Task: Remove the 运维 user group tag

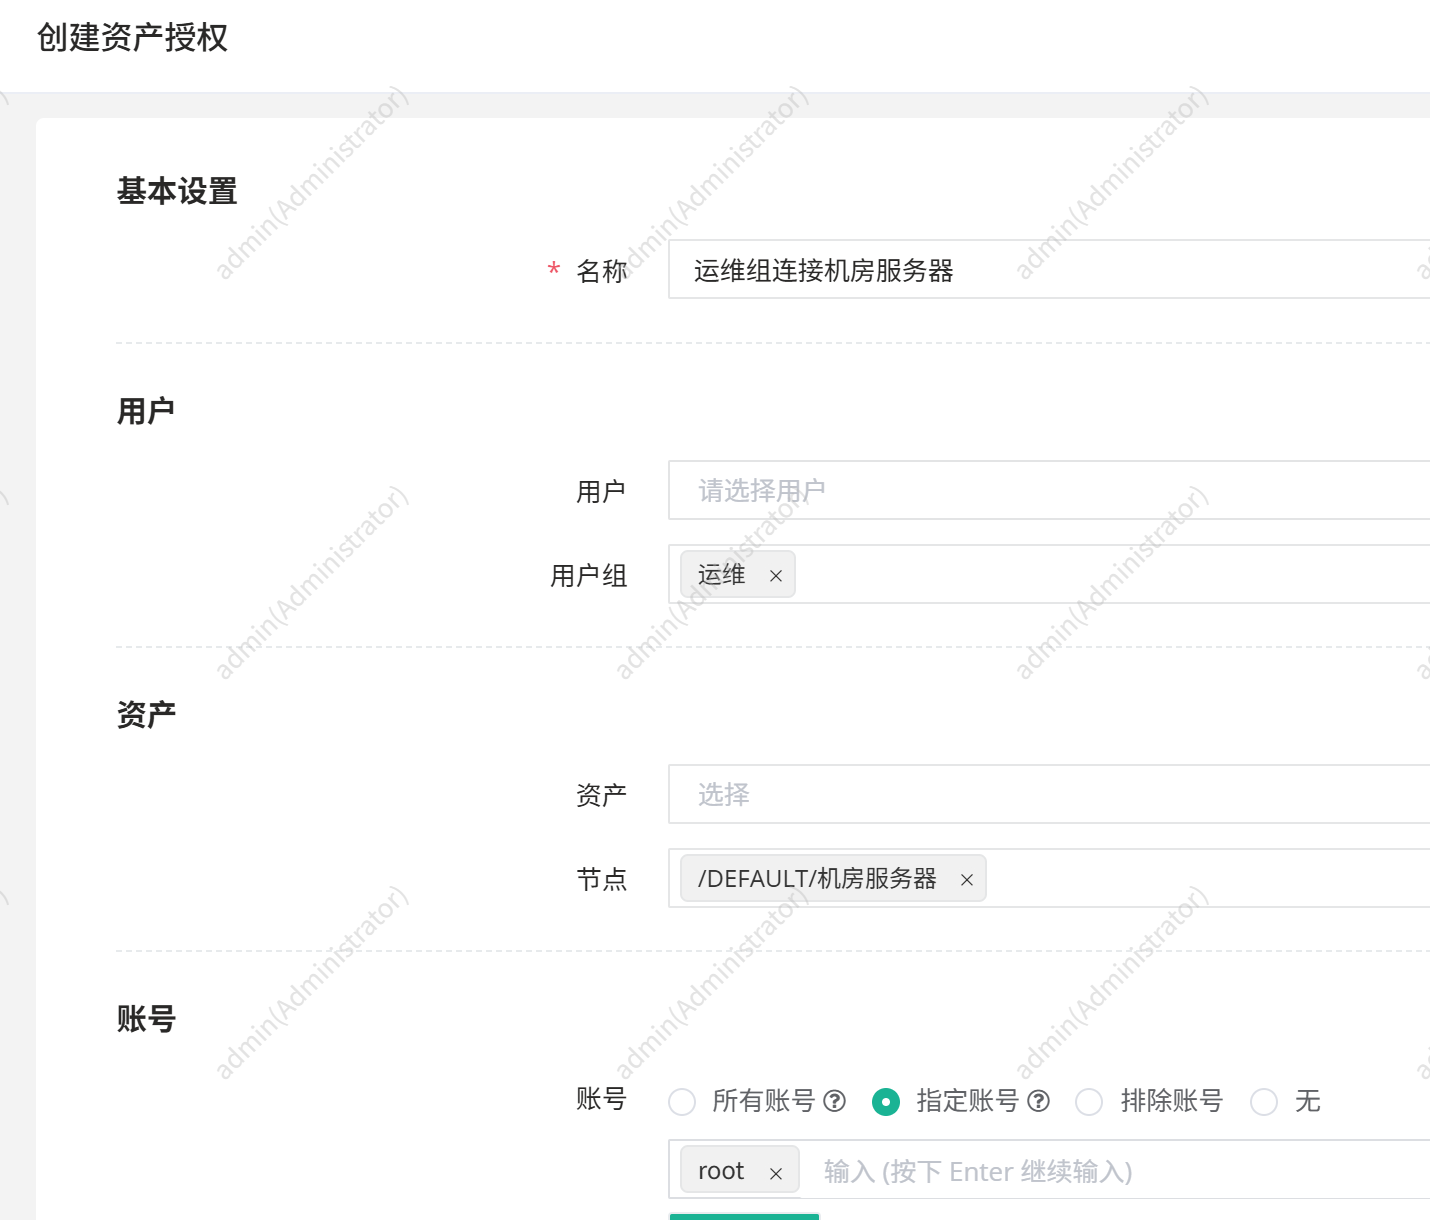Action: (x=776, y=576)
